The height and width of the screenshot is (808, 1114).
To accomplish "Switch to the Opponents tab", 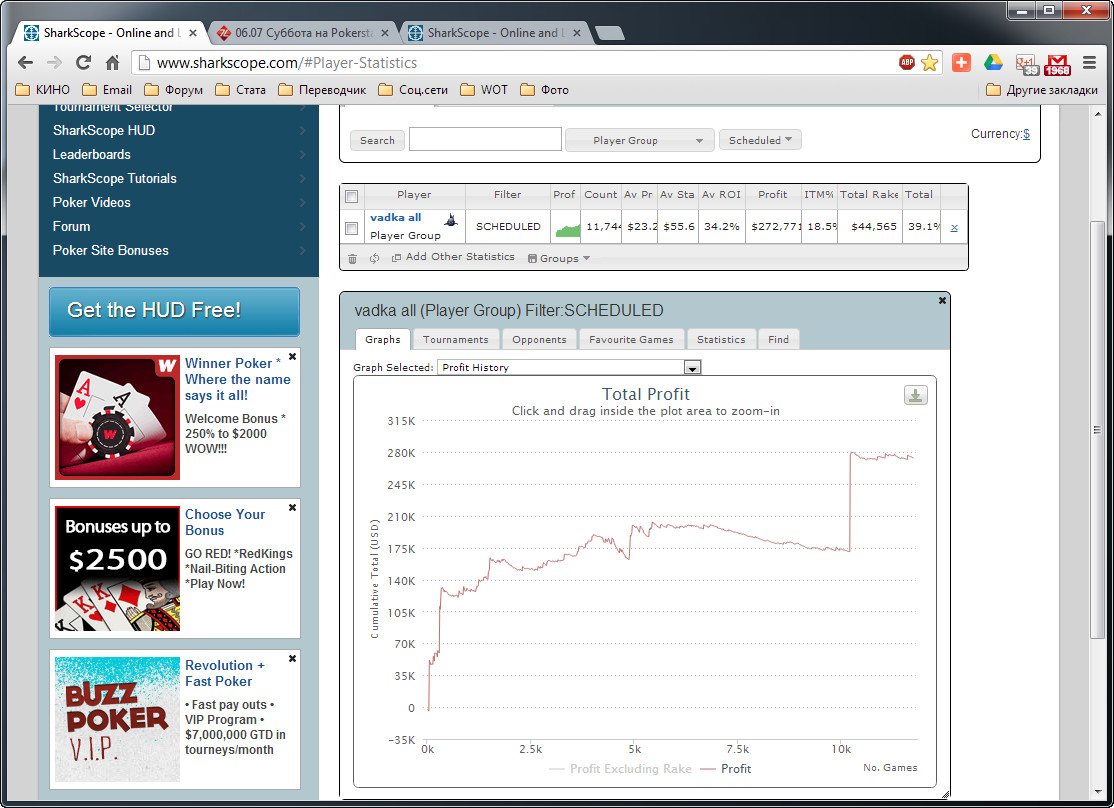I will pos(539,339).
